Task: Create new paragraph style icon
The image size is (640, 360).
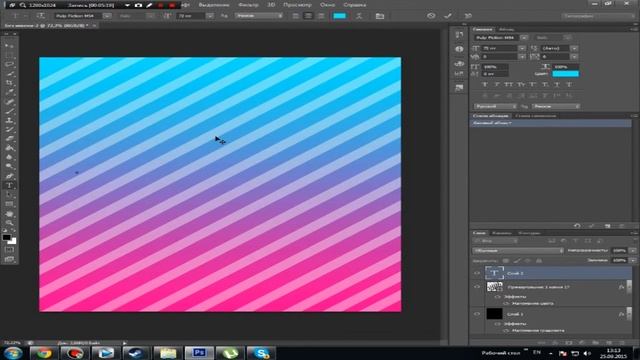Action: tap(607, 226)
